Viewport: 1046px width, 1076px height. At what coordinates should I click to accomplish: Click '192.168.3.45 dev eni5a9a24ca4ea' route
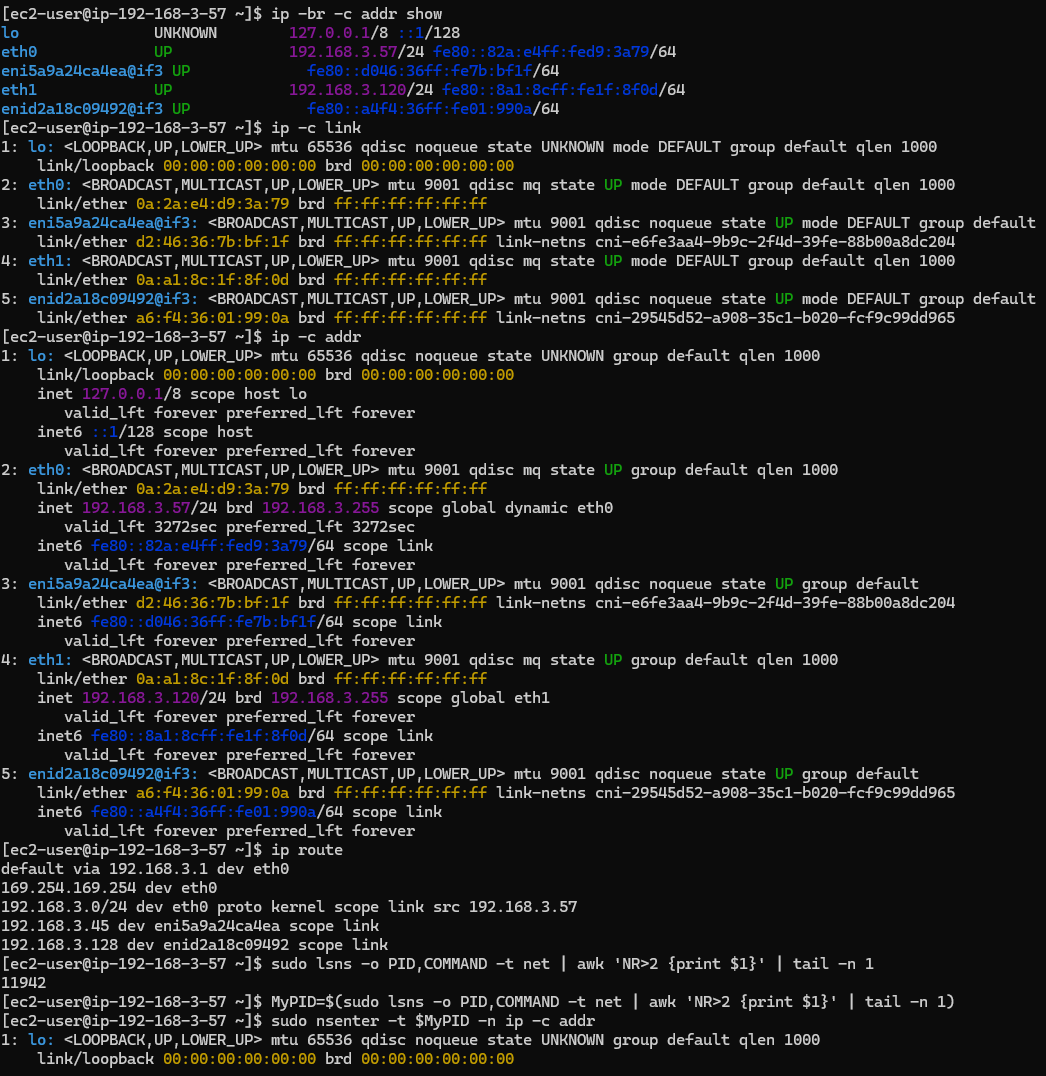click(x=141, y=926)
